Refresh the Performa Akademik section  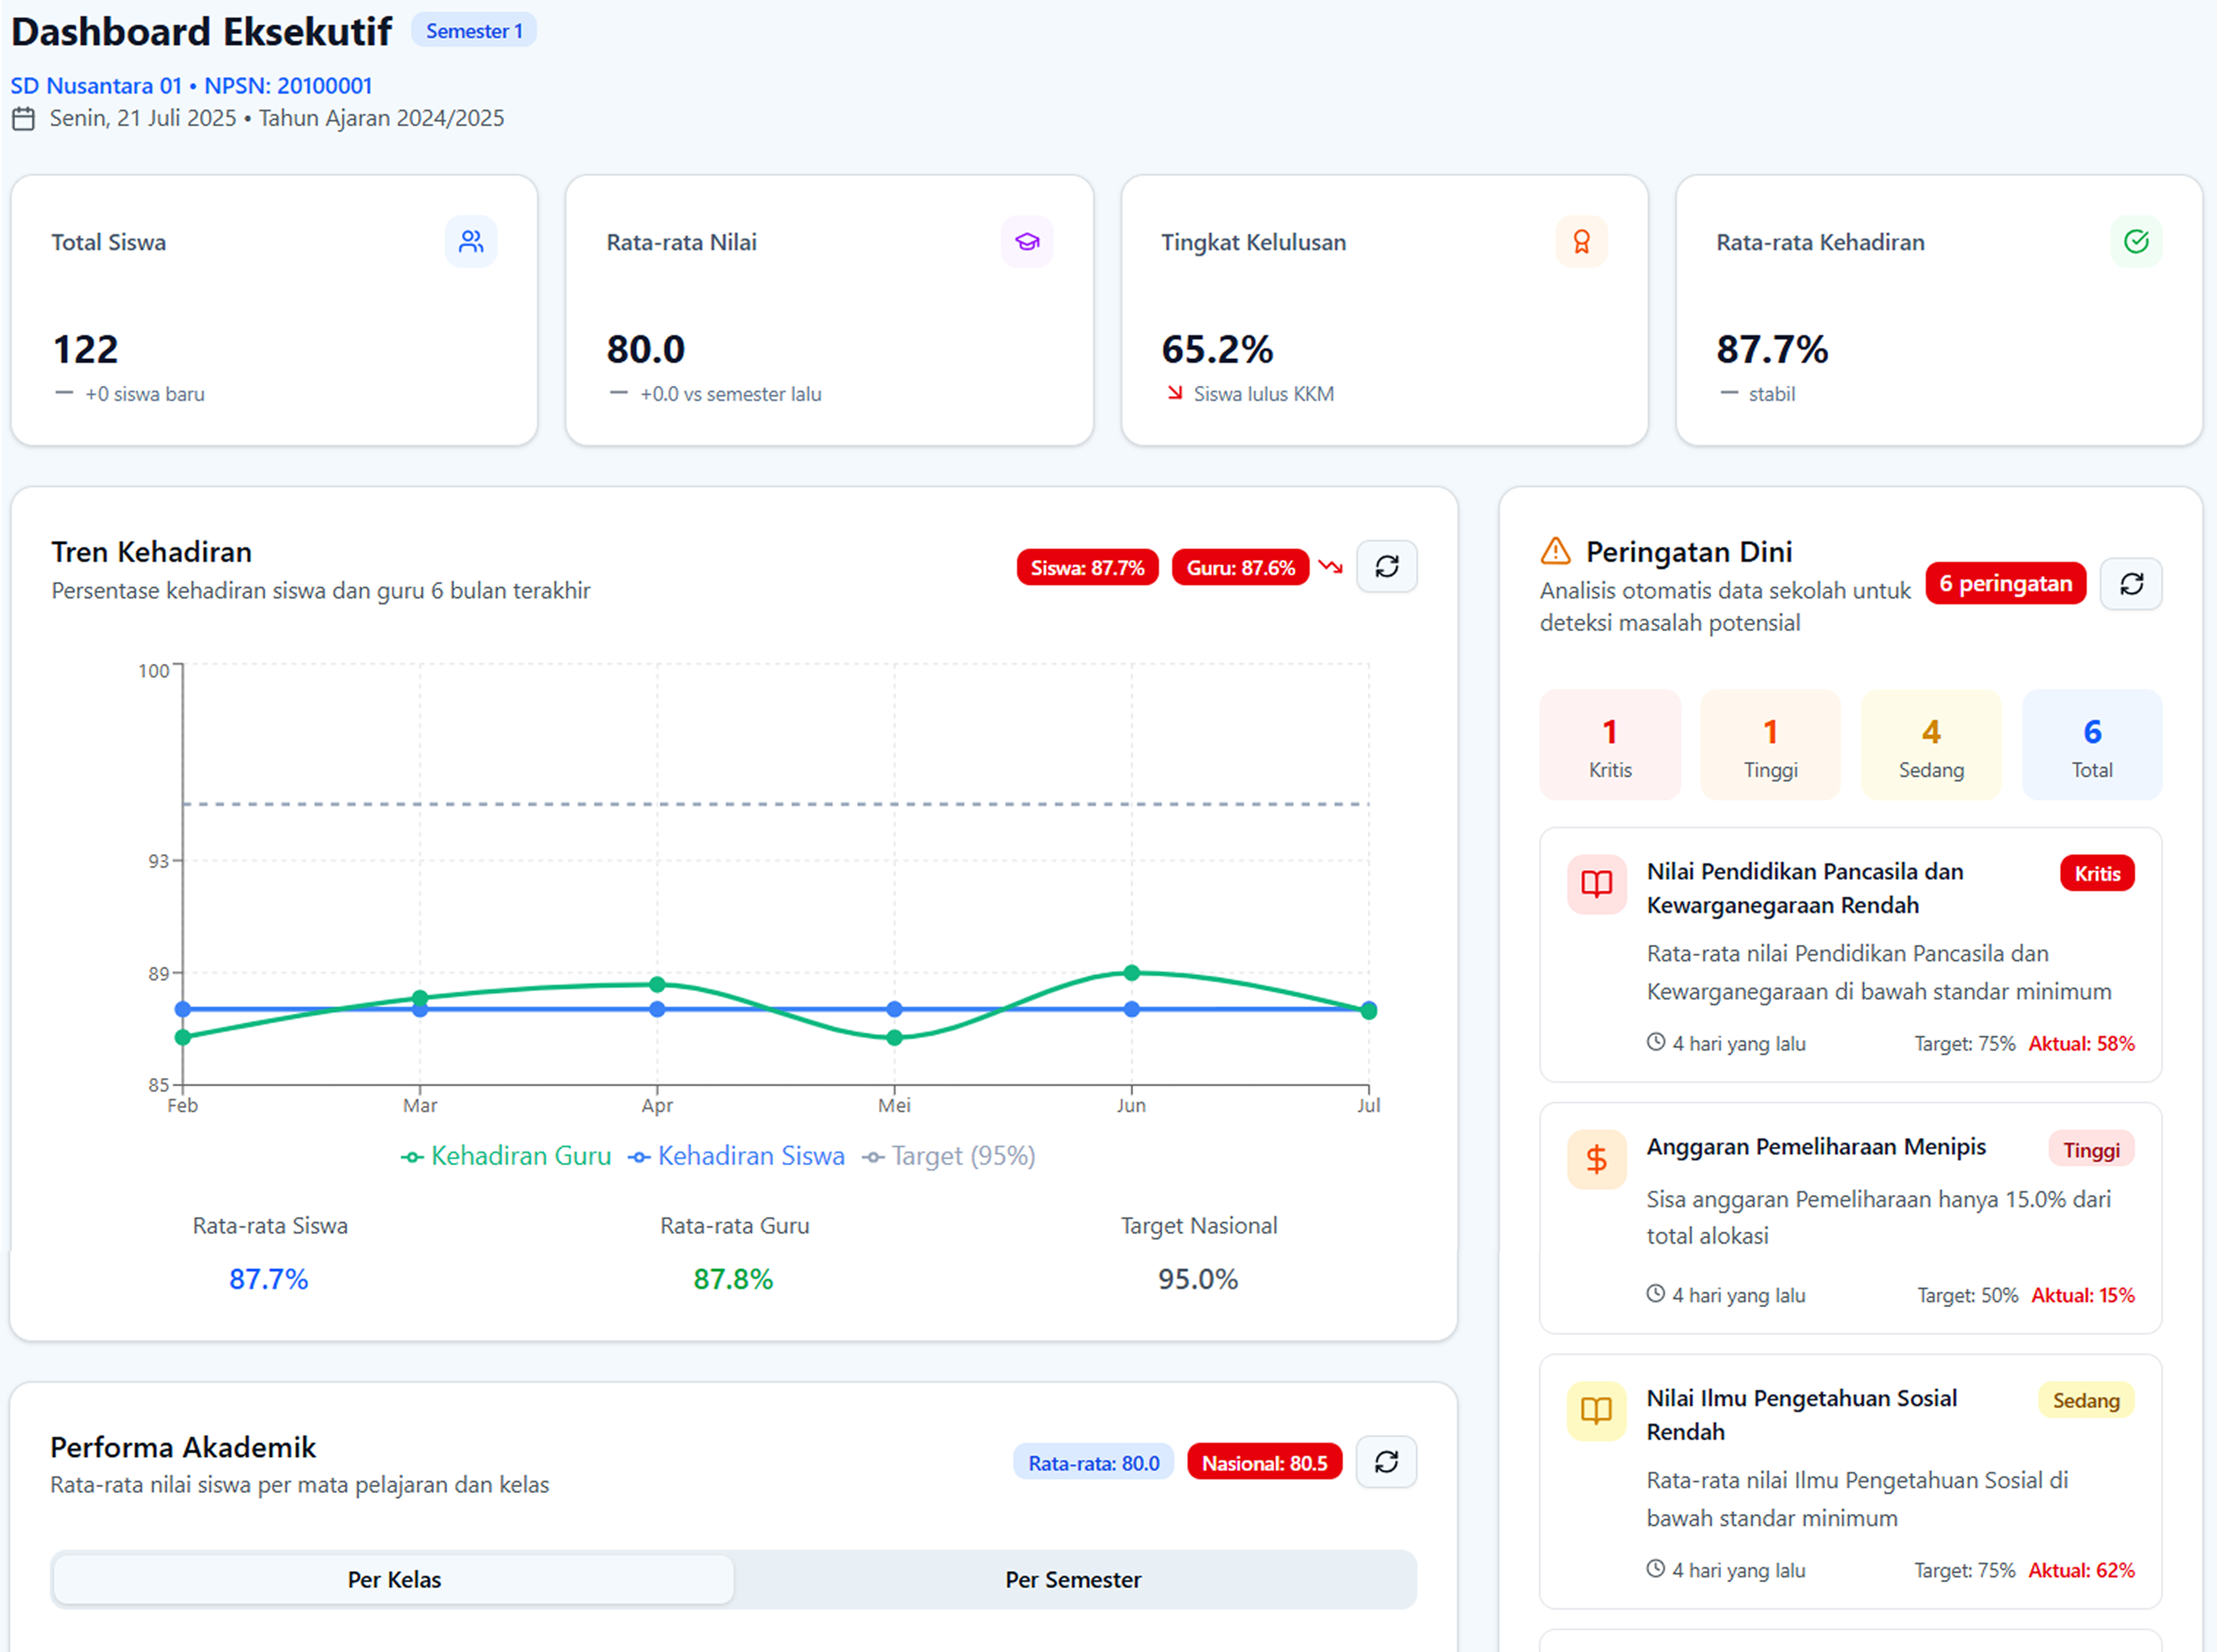pos(1386,1462)
